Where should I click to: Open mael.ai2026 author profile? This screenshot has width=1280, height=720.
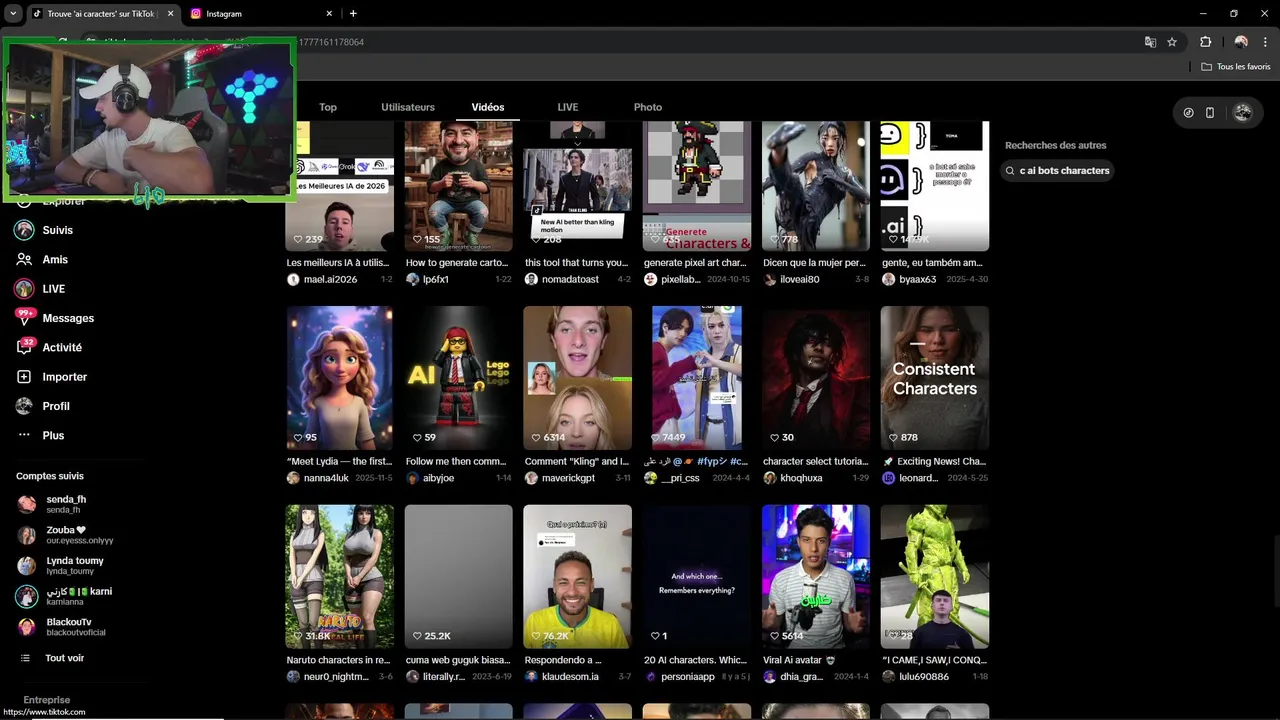tap(330, 279)
